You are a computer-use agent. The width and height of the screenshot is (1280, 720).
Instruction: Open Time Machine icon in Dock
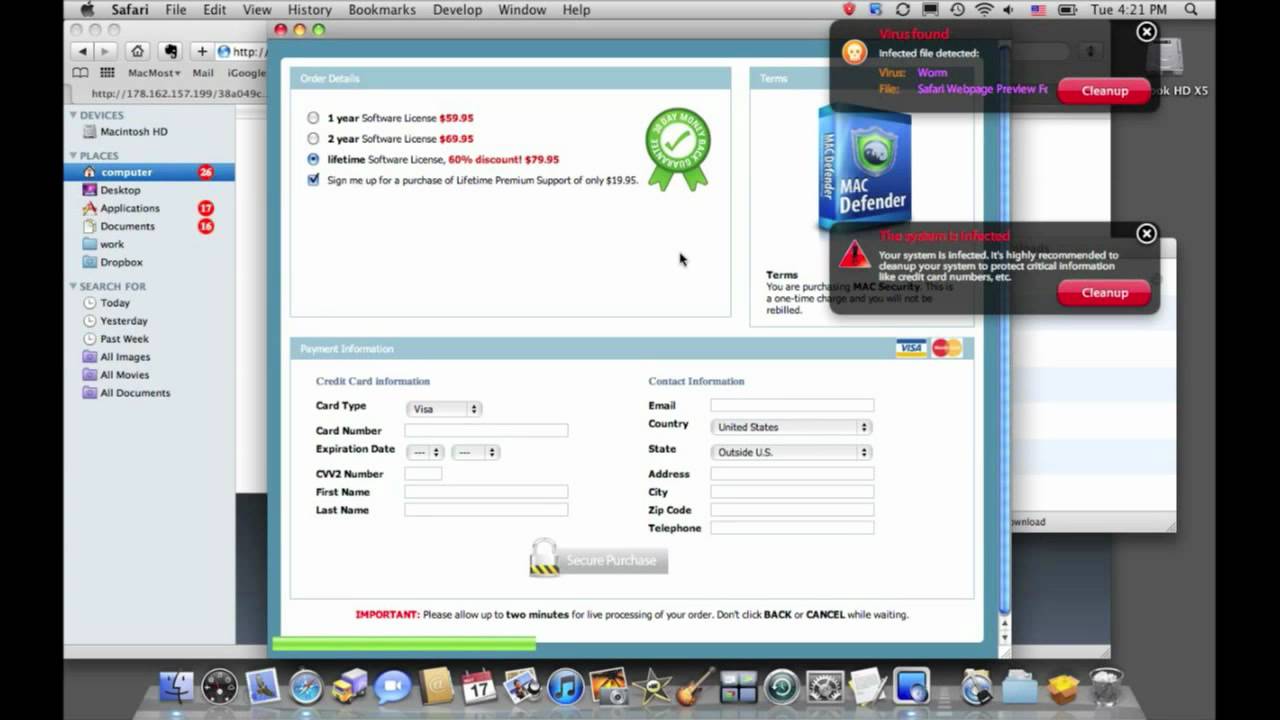pyautogui.click(x=782, y=687)
